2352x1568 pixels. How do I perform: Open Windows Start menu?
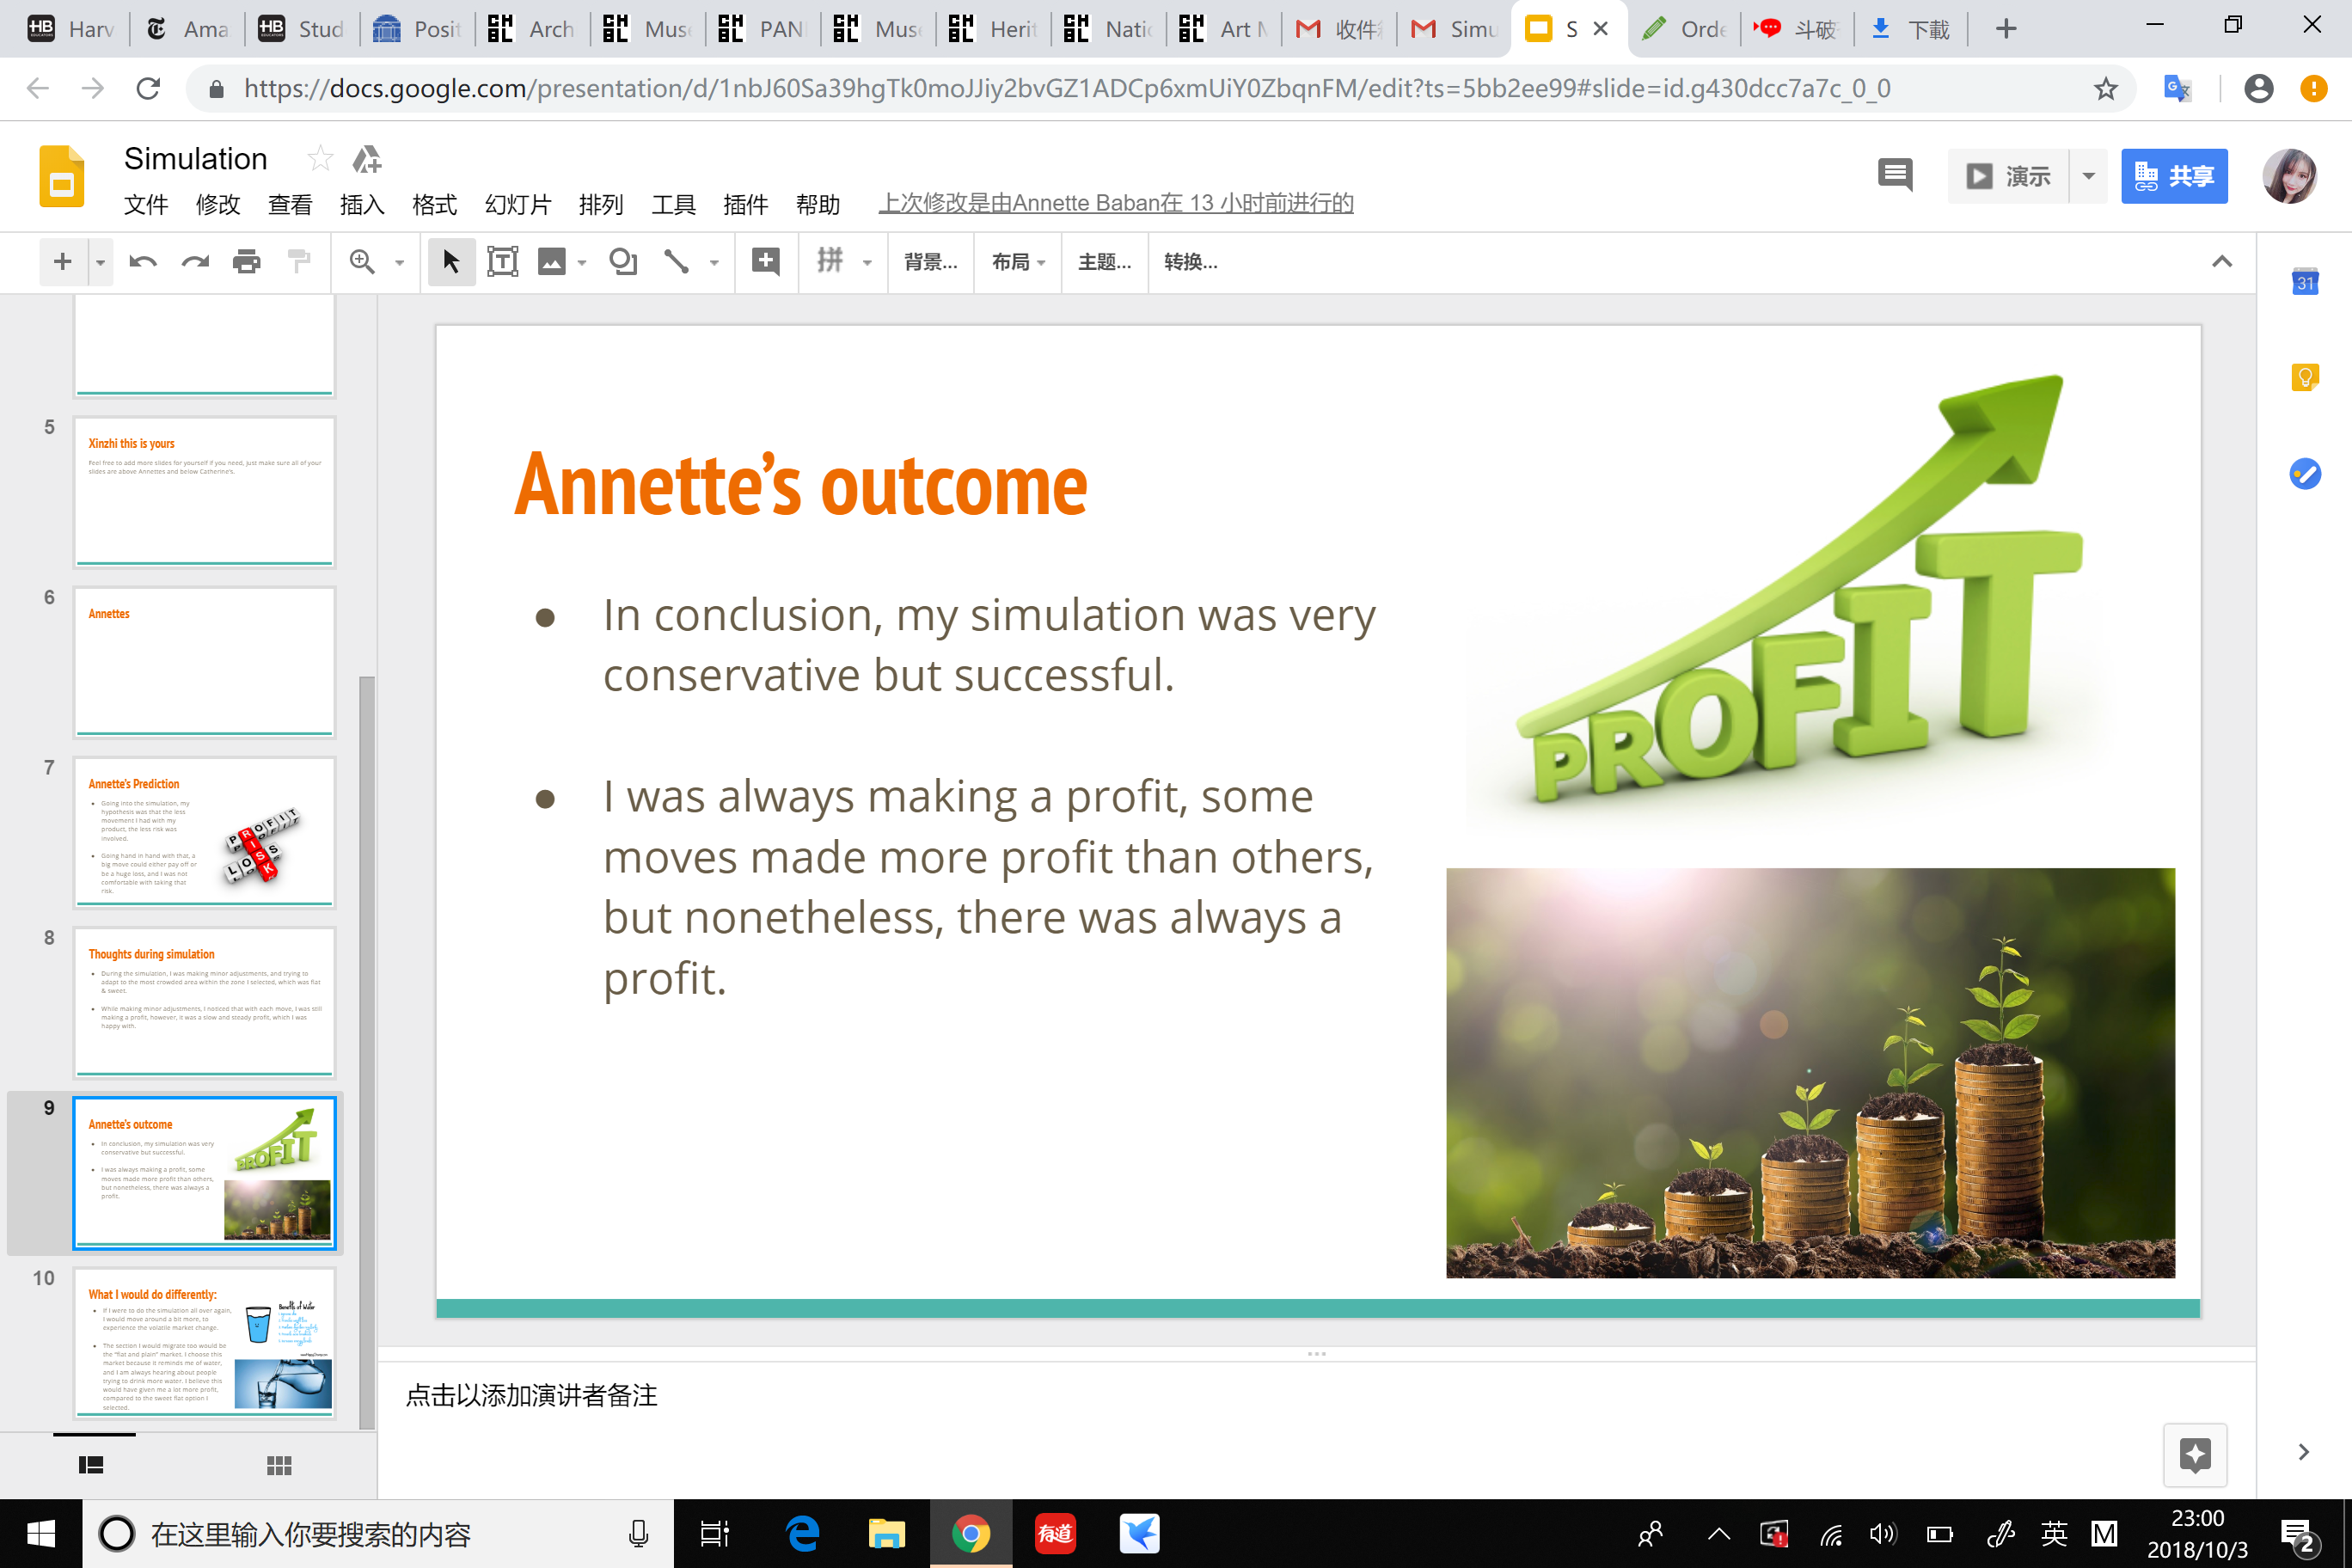click(x=41, y=1534)
